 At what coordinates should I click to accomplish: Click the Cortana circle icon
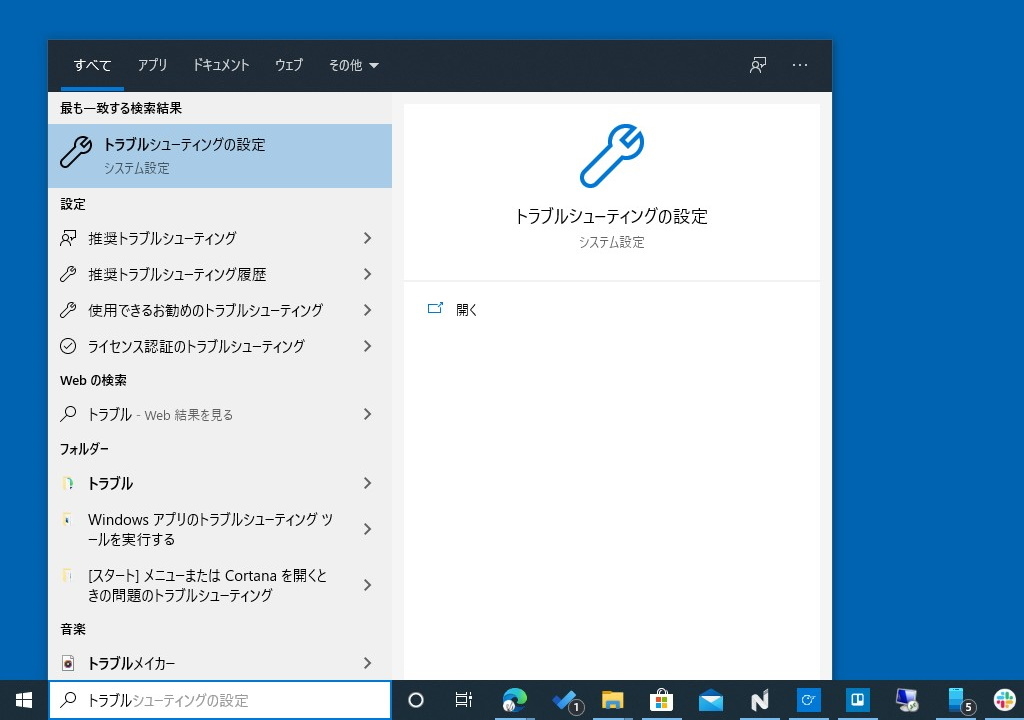pos(415,700)
